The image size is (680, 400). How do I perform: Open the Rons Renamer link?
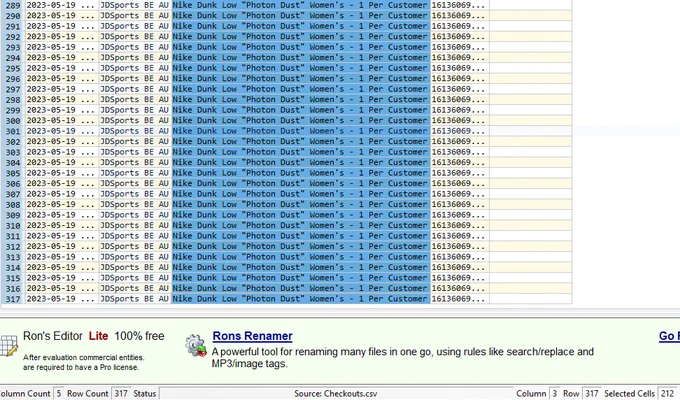point(252,336)
